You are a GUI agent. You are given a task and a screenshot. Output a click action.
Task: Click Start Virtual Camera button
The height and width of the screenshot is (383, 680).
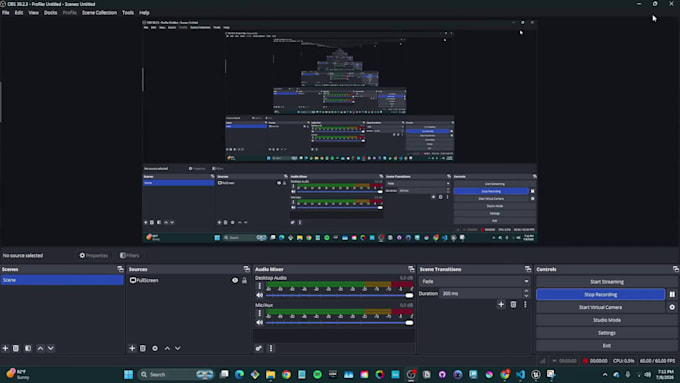point(601,307)
